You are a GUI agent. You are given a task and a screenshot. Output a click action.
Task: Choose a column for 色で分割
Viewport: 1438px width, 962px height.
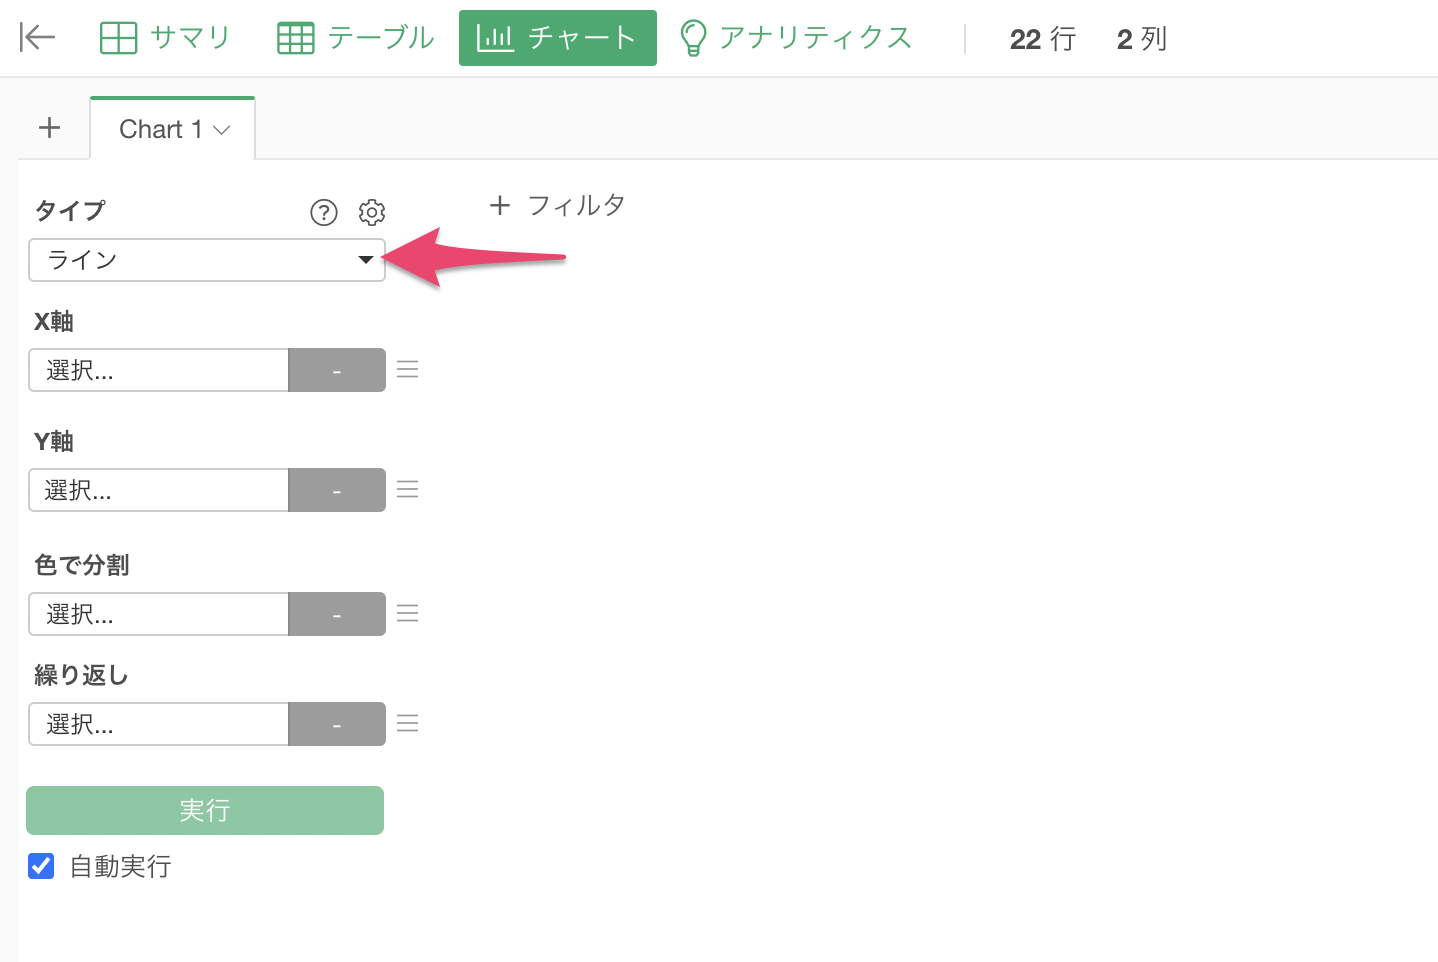tap(159, 614)
